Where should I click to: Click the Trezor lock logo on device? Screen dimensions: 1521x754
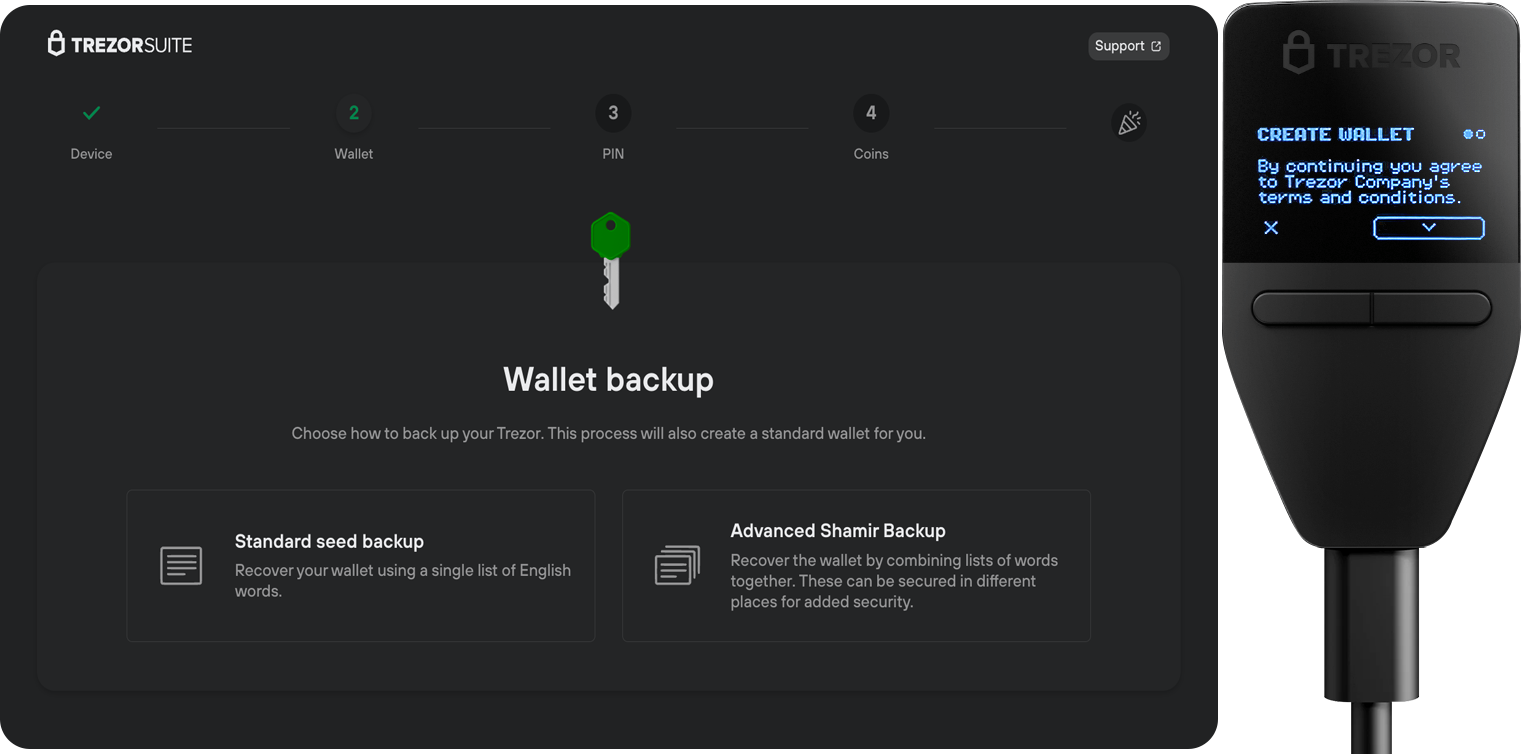click(x=1298, y=53)
